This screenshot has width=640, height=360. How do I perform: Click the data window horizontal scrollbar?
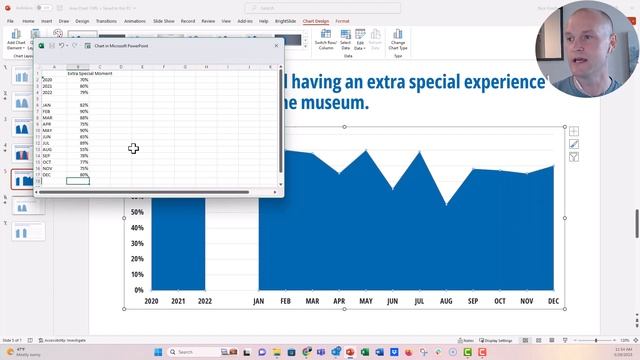144,192
